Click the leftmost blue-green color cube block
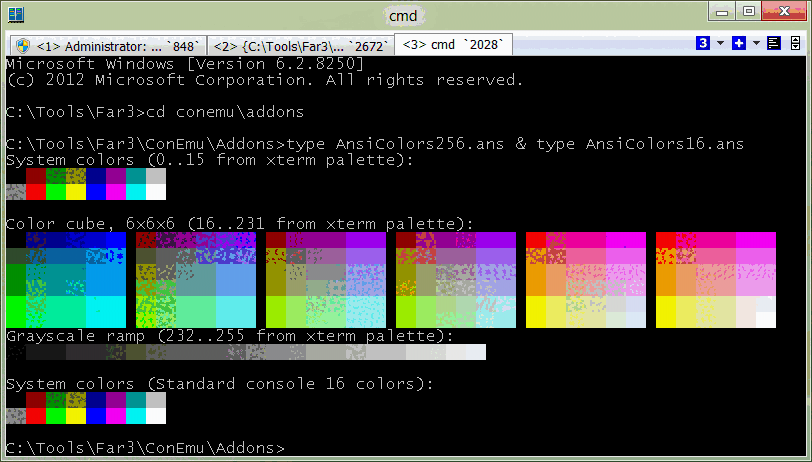 point(66,280)
